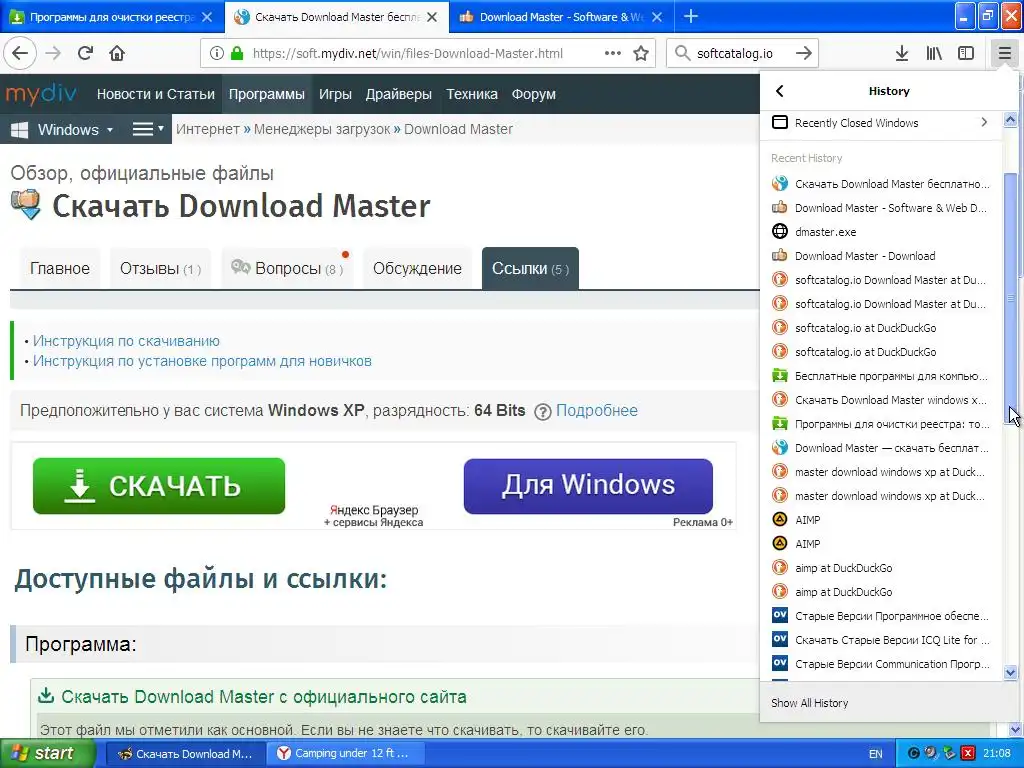Open a new tab with the plus
Viewport: 1024px width, 768px height.
(691, 16)
